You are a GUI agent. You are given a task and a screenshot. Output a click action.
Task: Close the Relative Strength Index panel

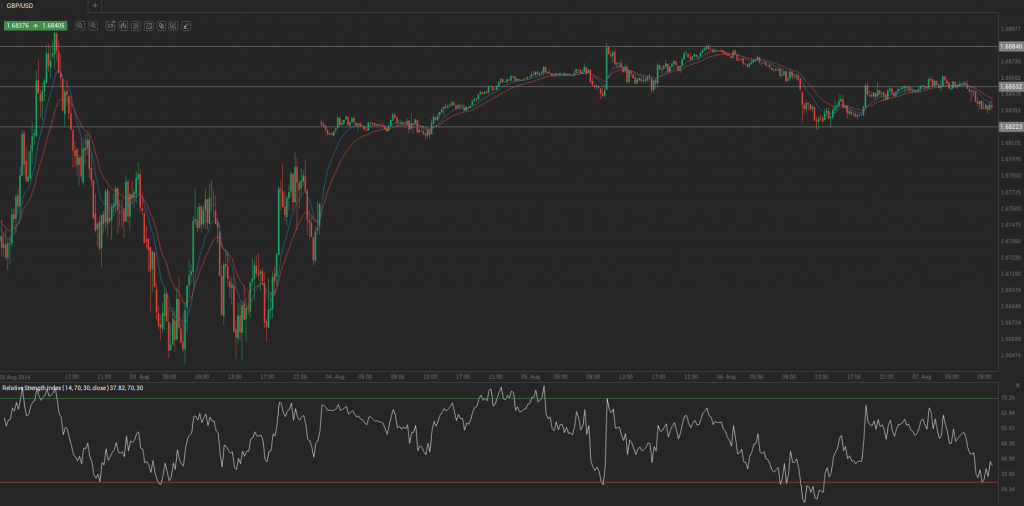click(1018, 386)
